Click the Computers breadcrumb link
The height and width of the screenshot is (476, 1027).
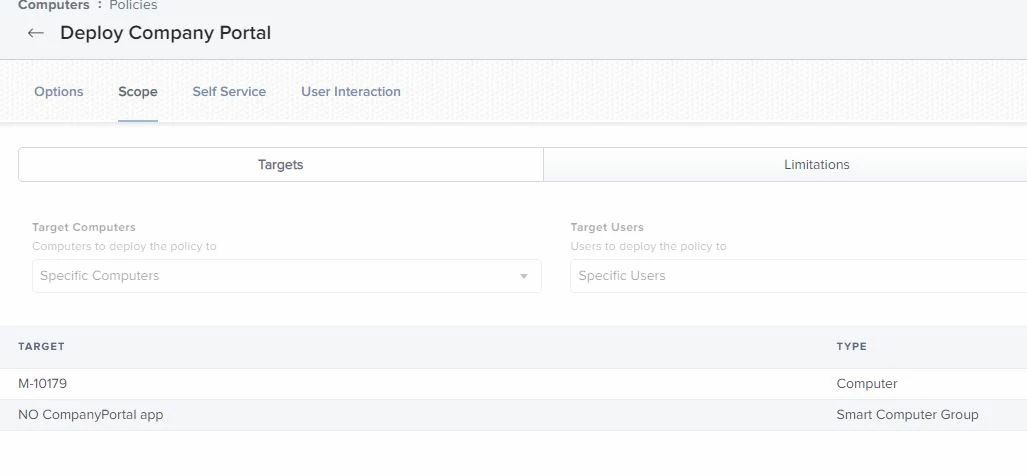(54, 5)
